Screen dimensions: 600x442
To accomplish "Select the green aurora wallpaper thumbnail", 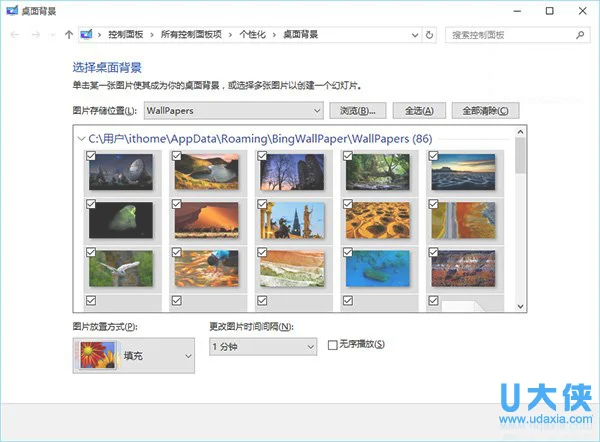I will 121,220.
